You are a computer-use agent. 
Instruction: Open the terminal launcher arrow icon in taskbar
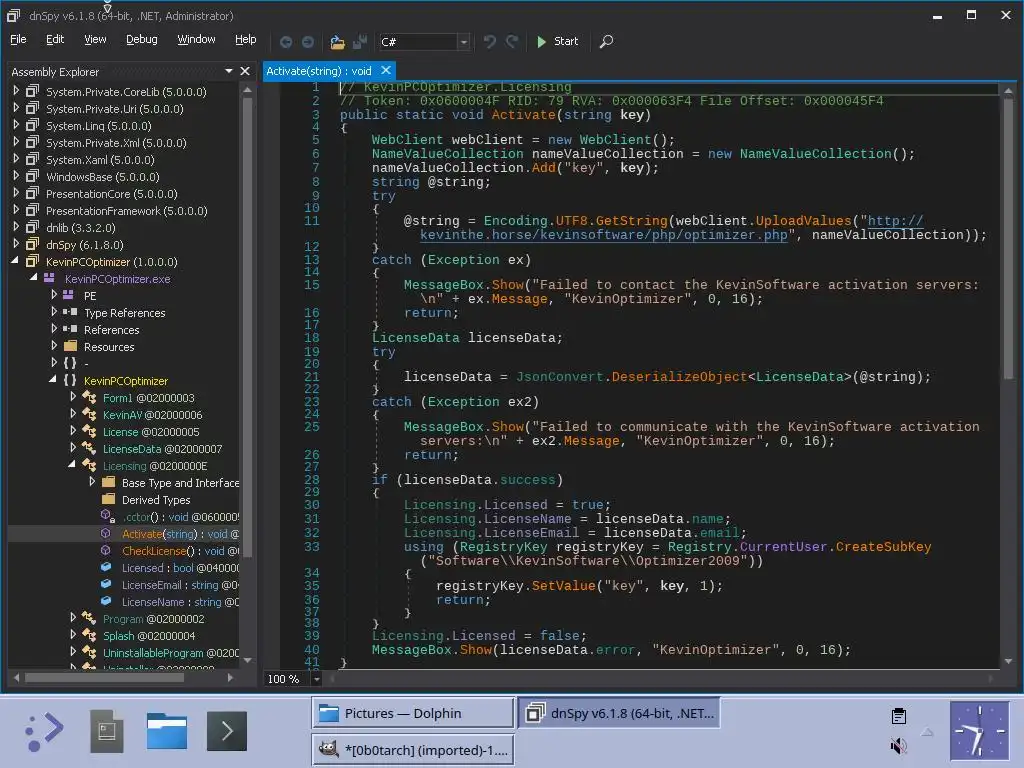point(227,730)
